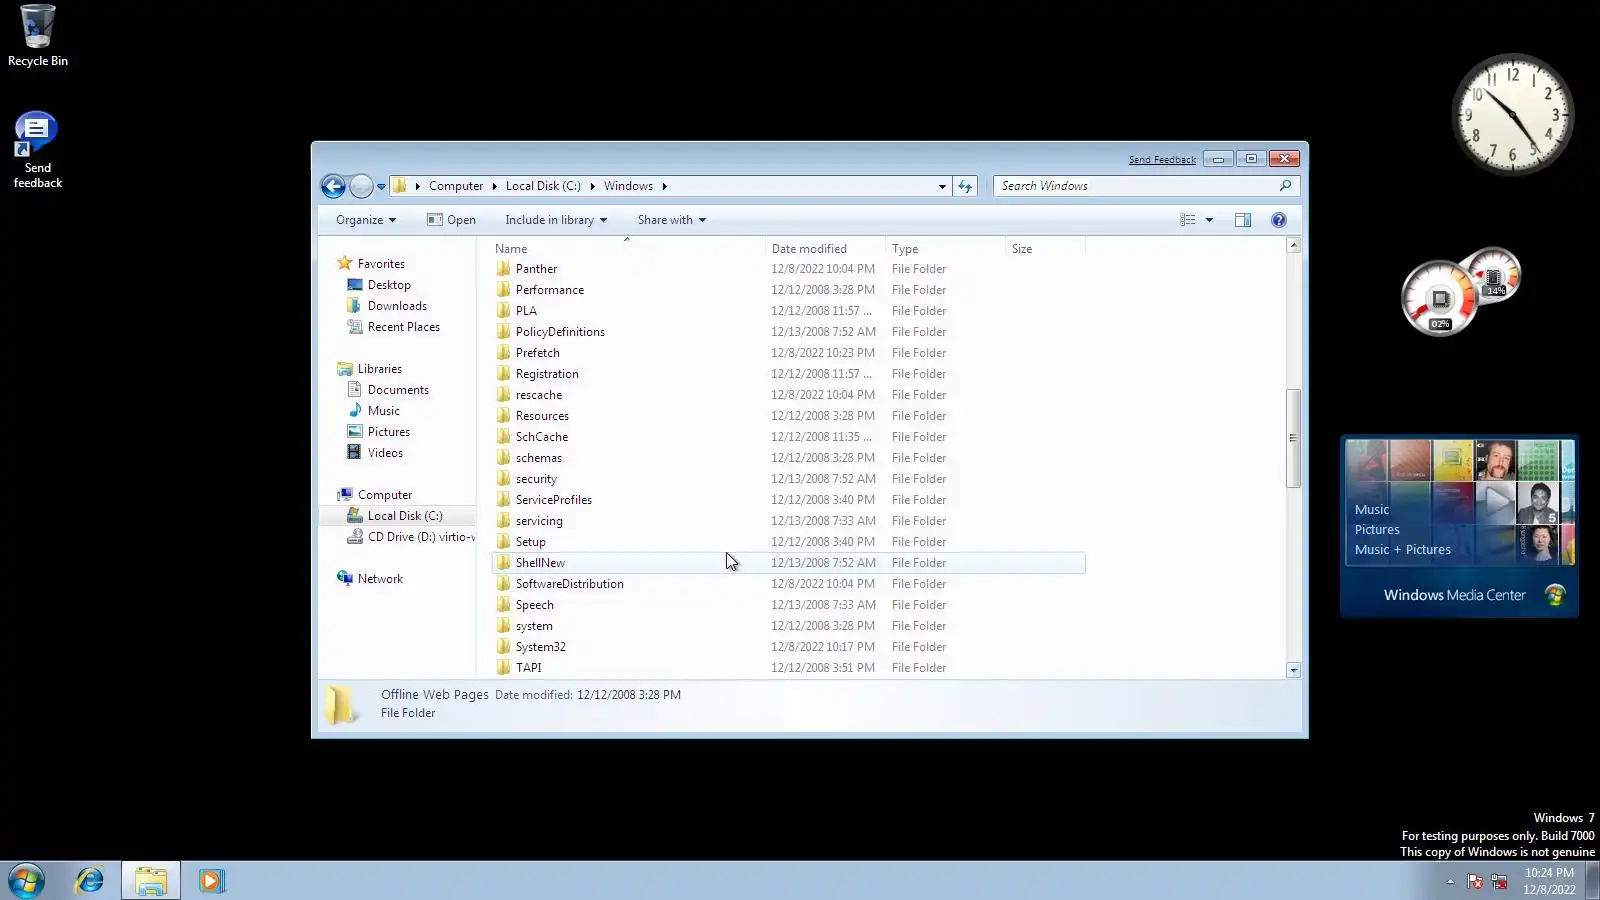Screen dimensions: 1600x900
Task: Click the Show desktop button
Action: 1593,881
